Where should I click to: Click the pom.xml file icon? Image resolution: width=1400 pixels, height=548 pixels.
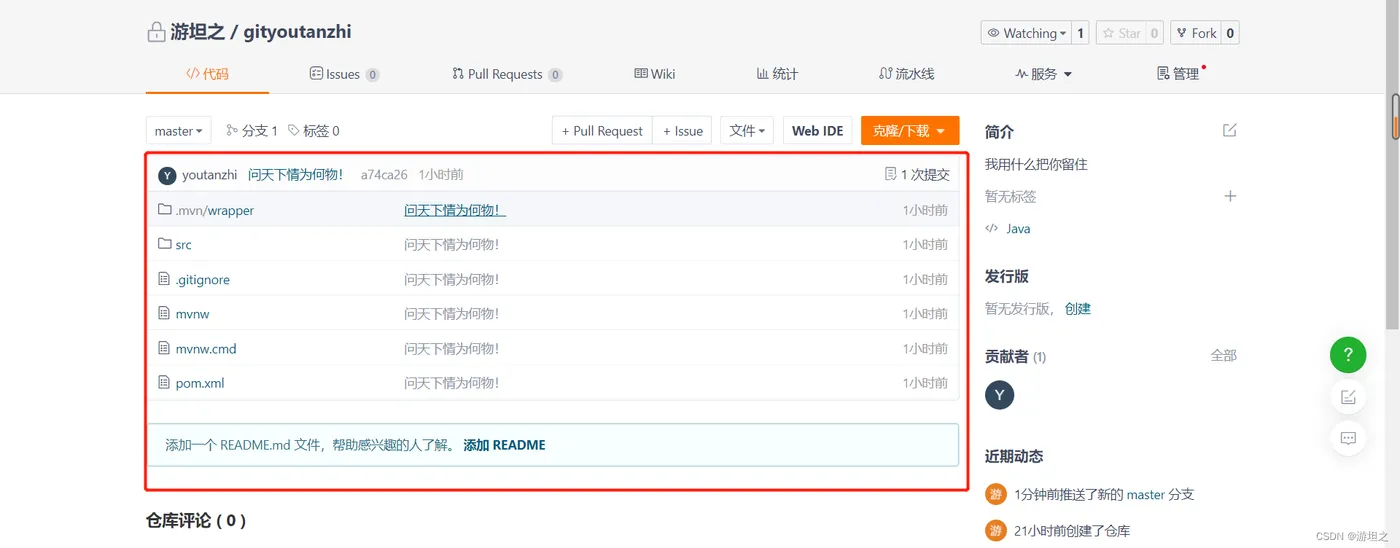(165, 382)
